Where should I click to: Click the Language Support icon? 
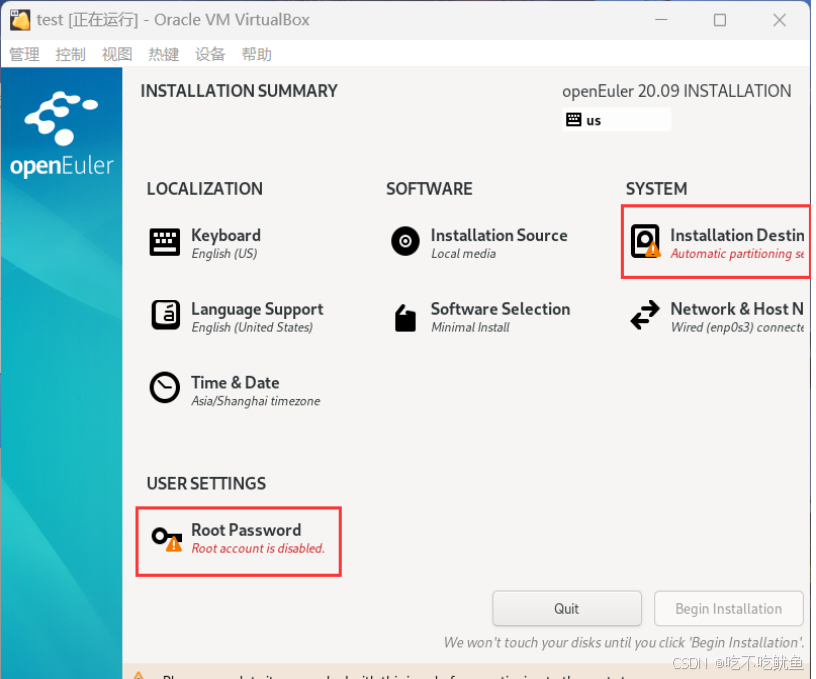(165, 315)
